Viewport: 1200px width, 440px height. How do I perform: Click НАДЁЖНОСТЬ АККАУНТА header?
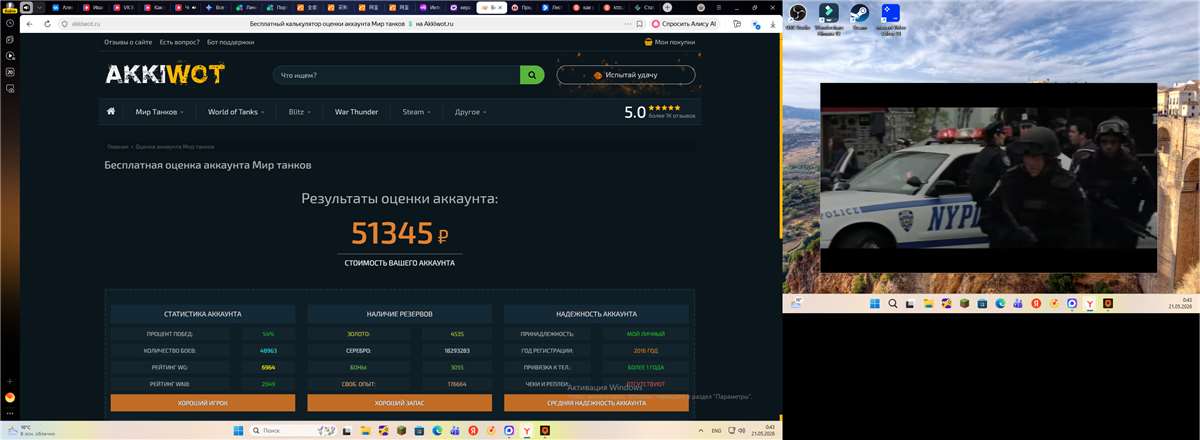(596, 314)
